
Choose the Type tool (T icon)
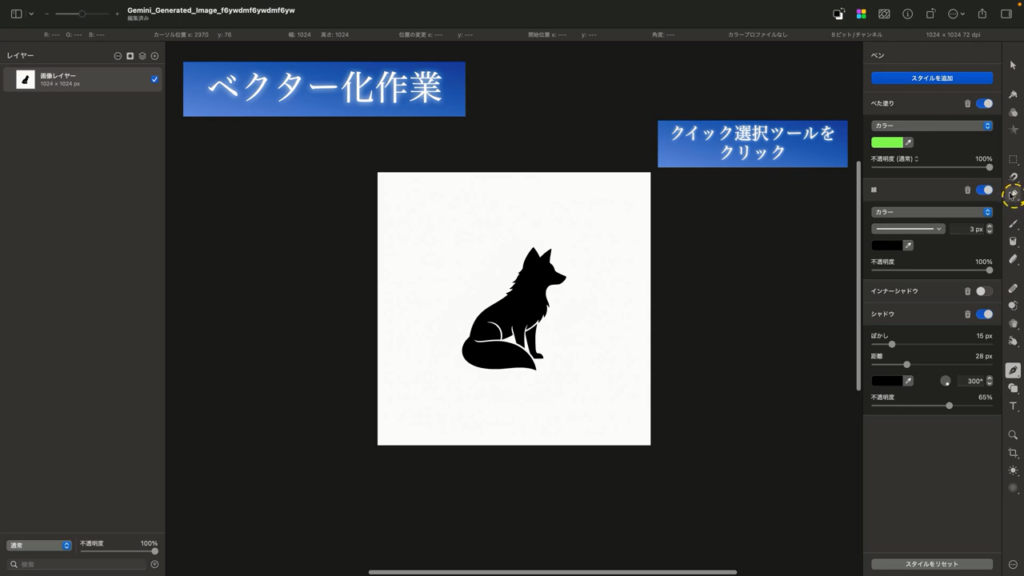(x=1013, y=406)
